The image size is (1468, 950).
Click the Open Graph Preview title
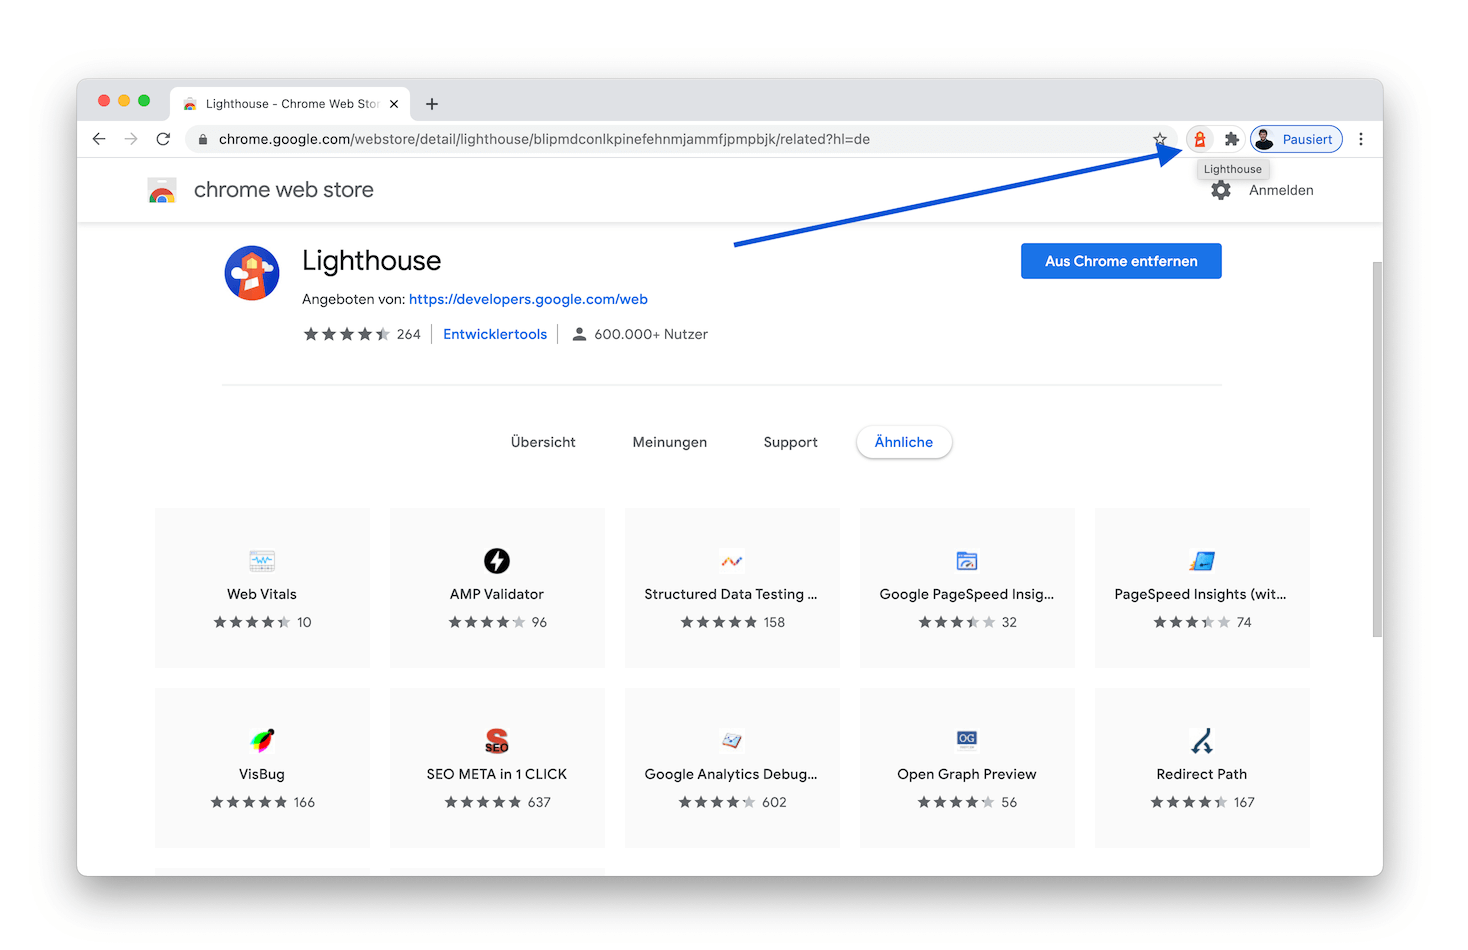967,774
